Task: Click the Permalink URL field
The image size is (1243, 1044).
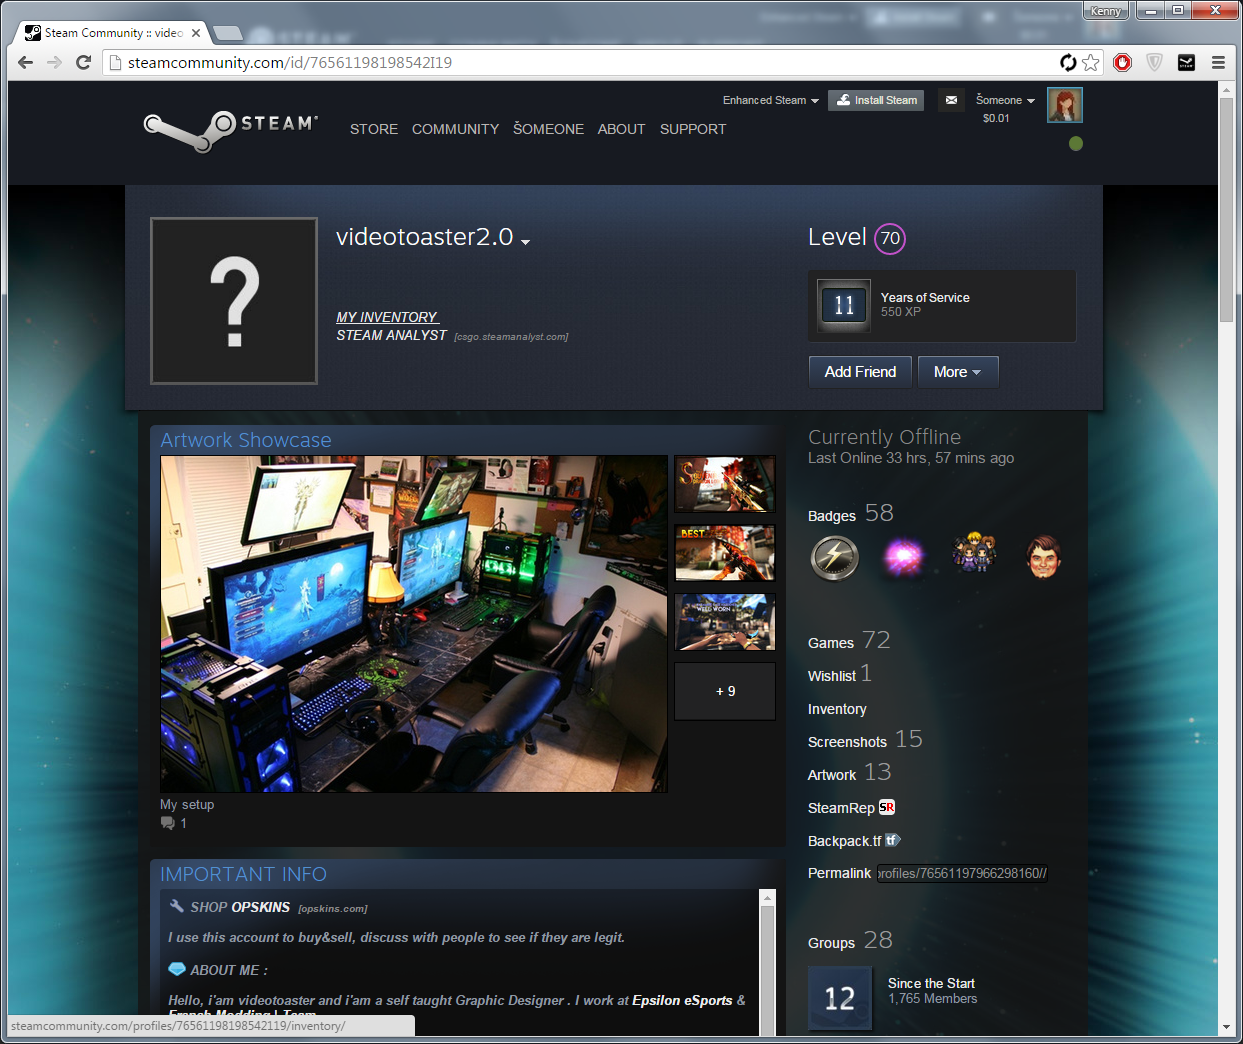Action: pos(962,873)
